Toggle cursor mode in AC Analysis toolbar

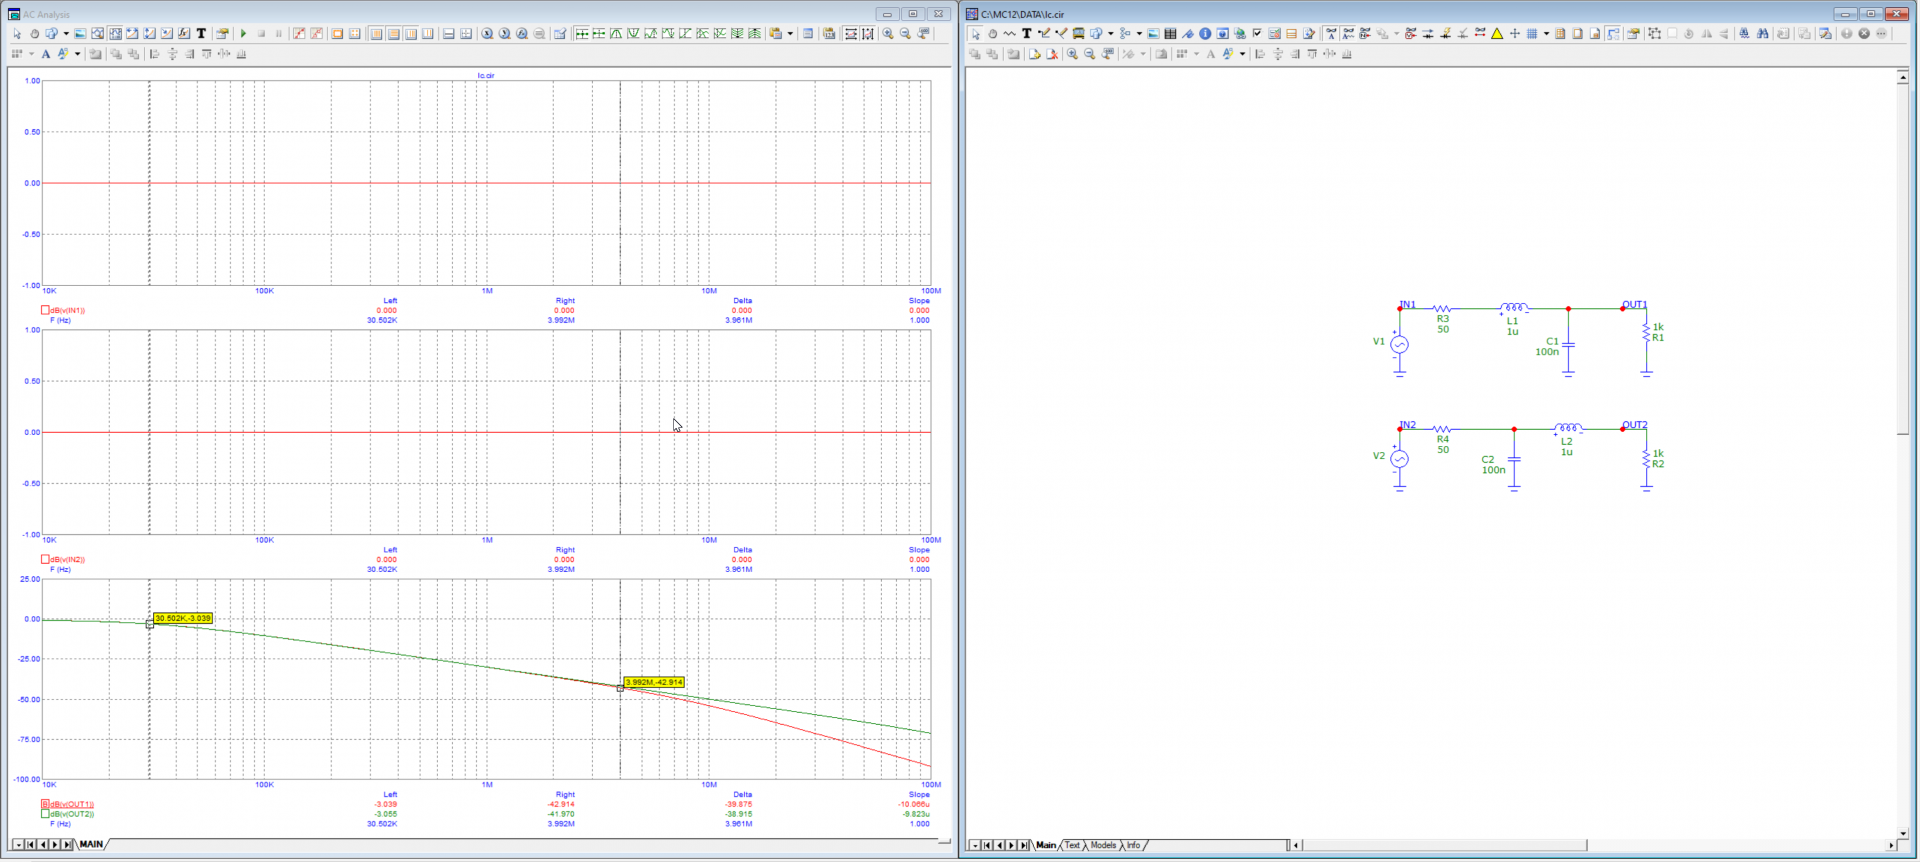(115, 33)
